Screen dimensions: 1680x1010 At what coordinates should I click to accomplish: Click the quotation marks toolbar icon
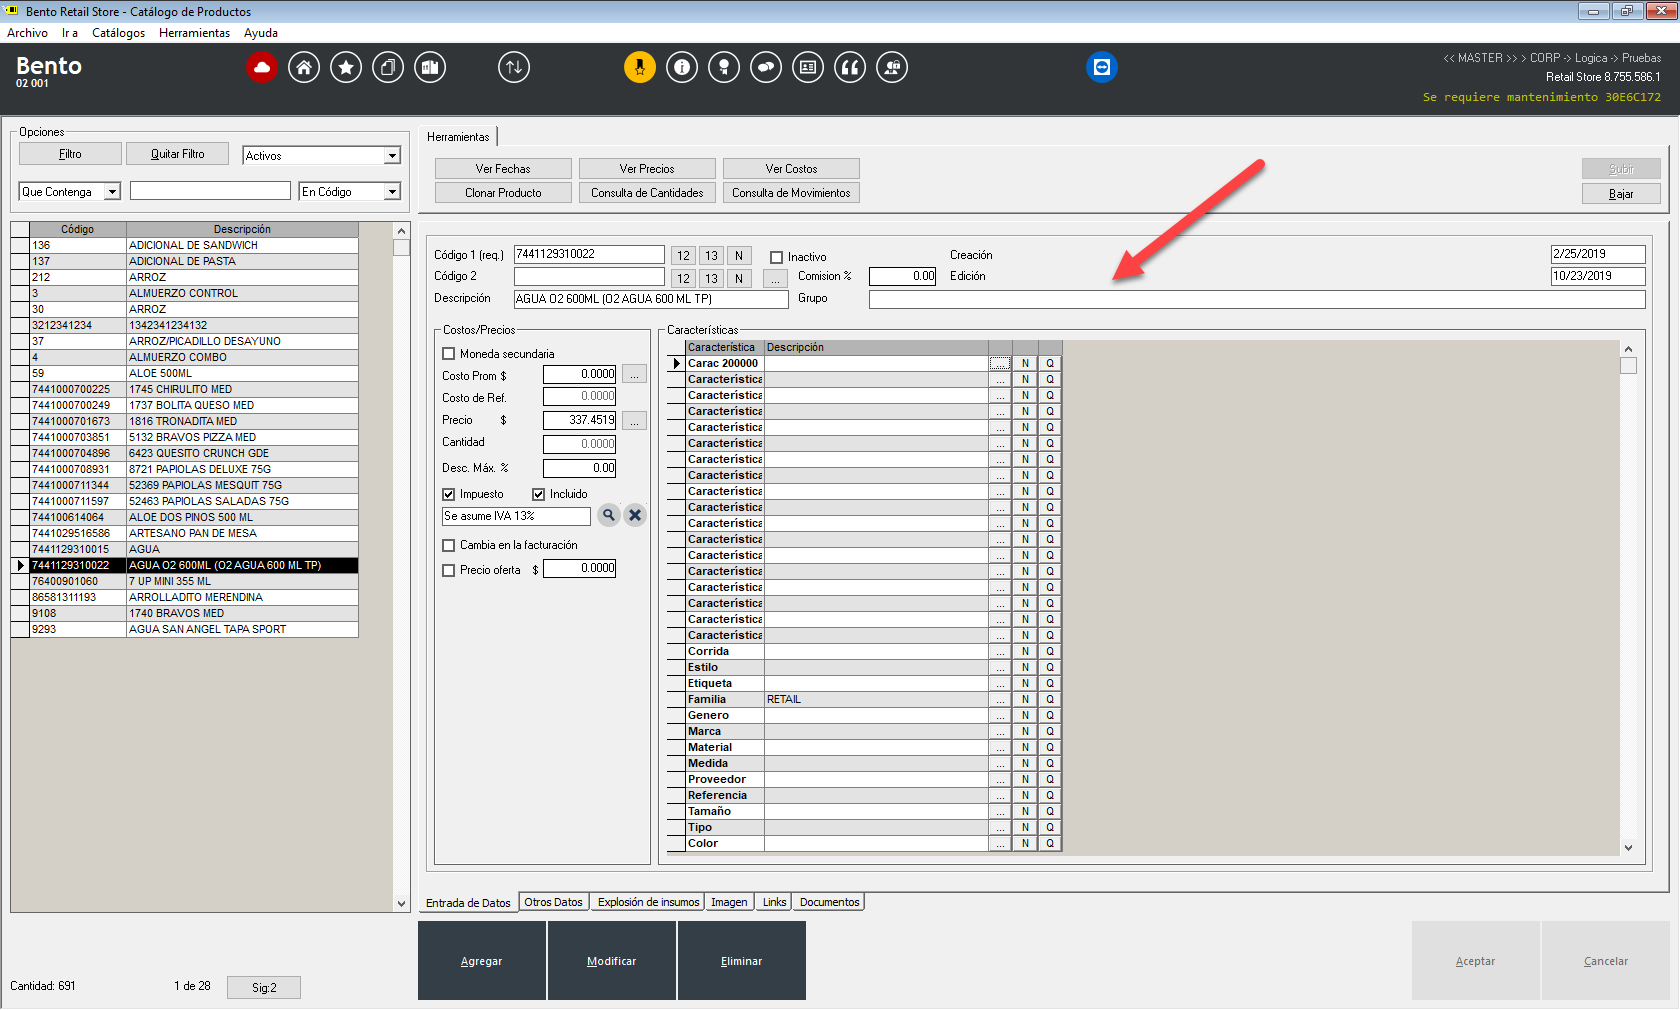pyautogui.click(x=850, y=67)
